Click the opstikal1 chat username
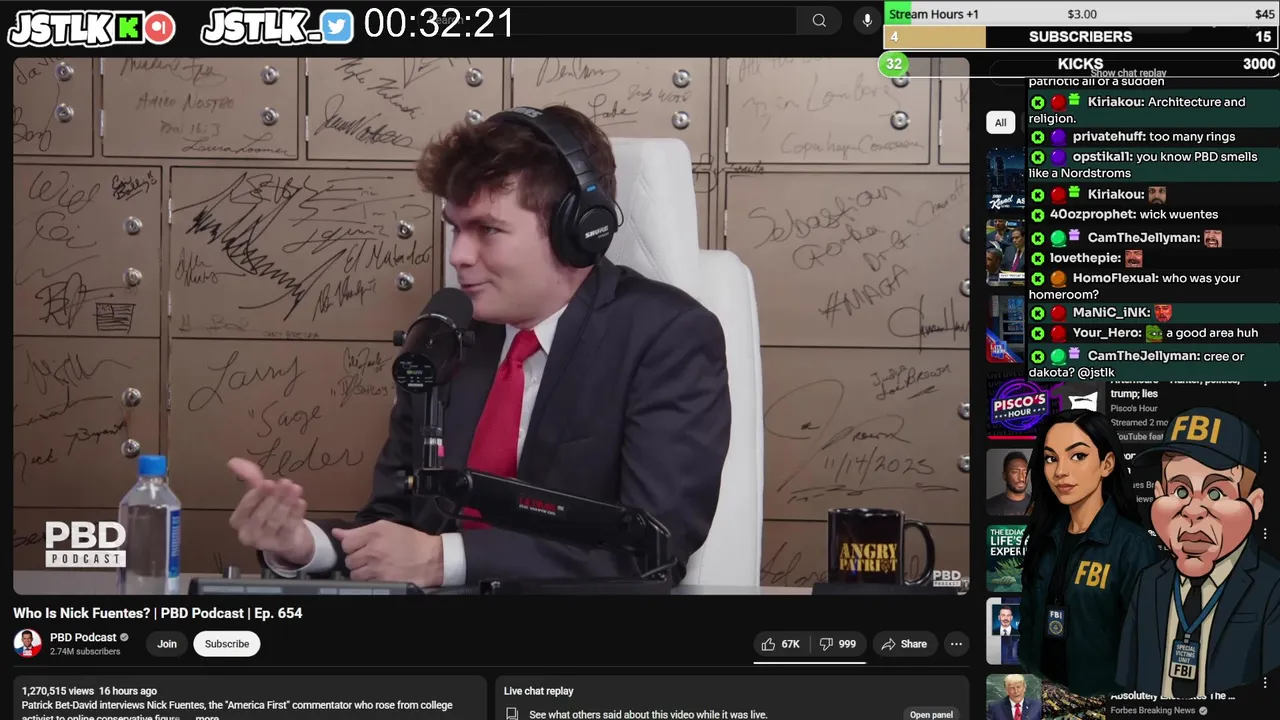This screenshot has width=1280, height=720. coord(1101,157)
